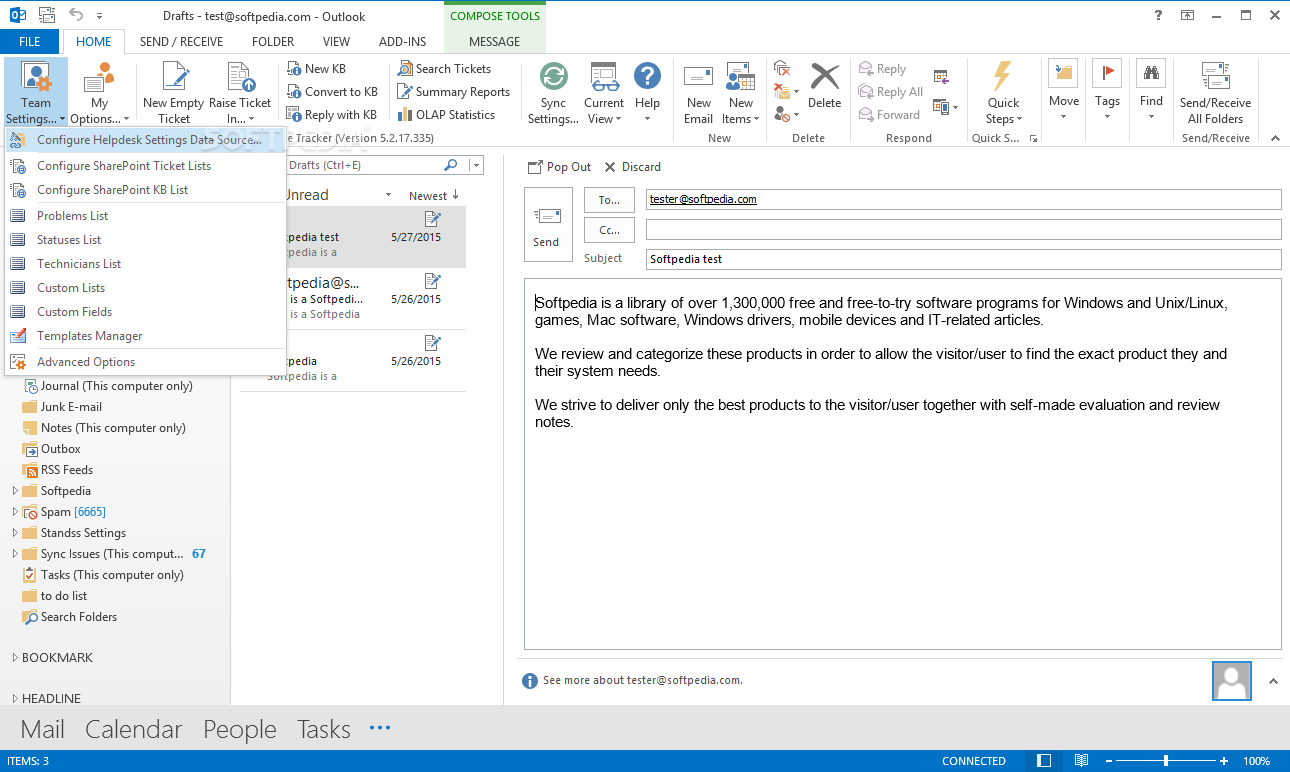This screenshot has width=1290, height=772.
Task: Click Convert to KB
Action: coord(332,92)
